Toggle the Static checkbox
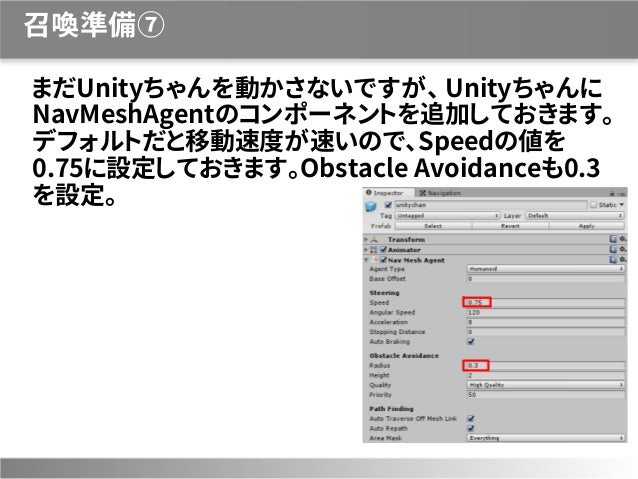 tap(594, 205)
